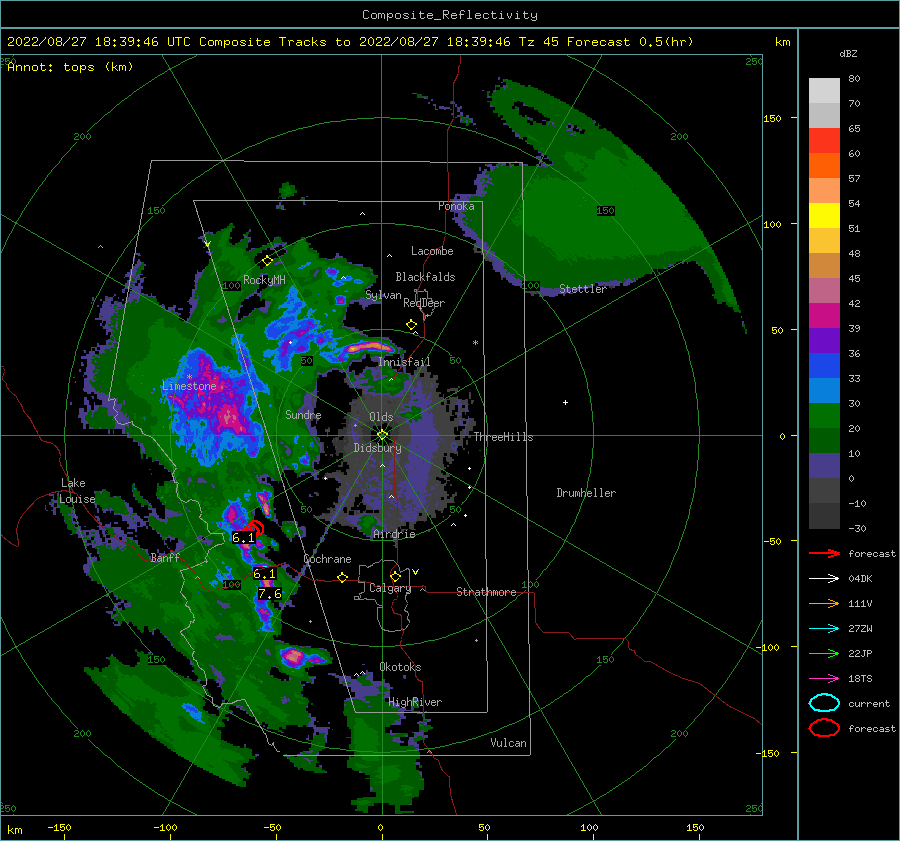The image size is (900, 841).
Task: Select the white 04DK arrow legend entry
Action: coord(824,578)
